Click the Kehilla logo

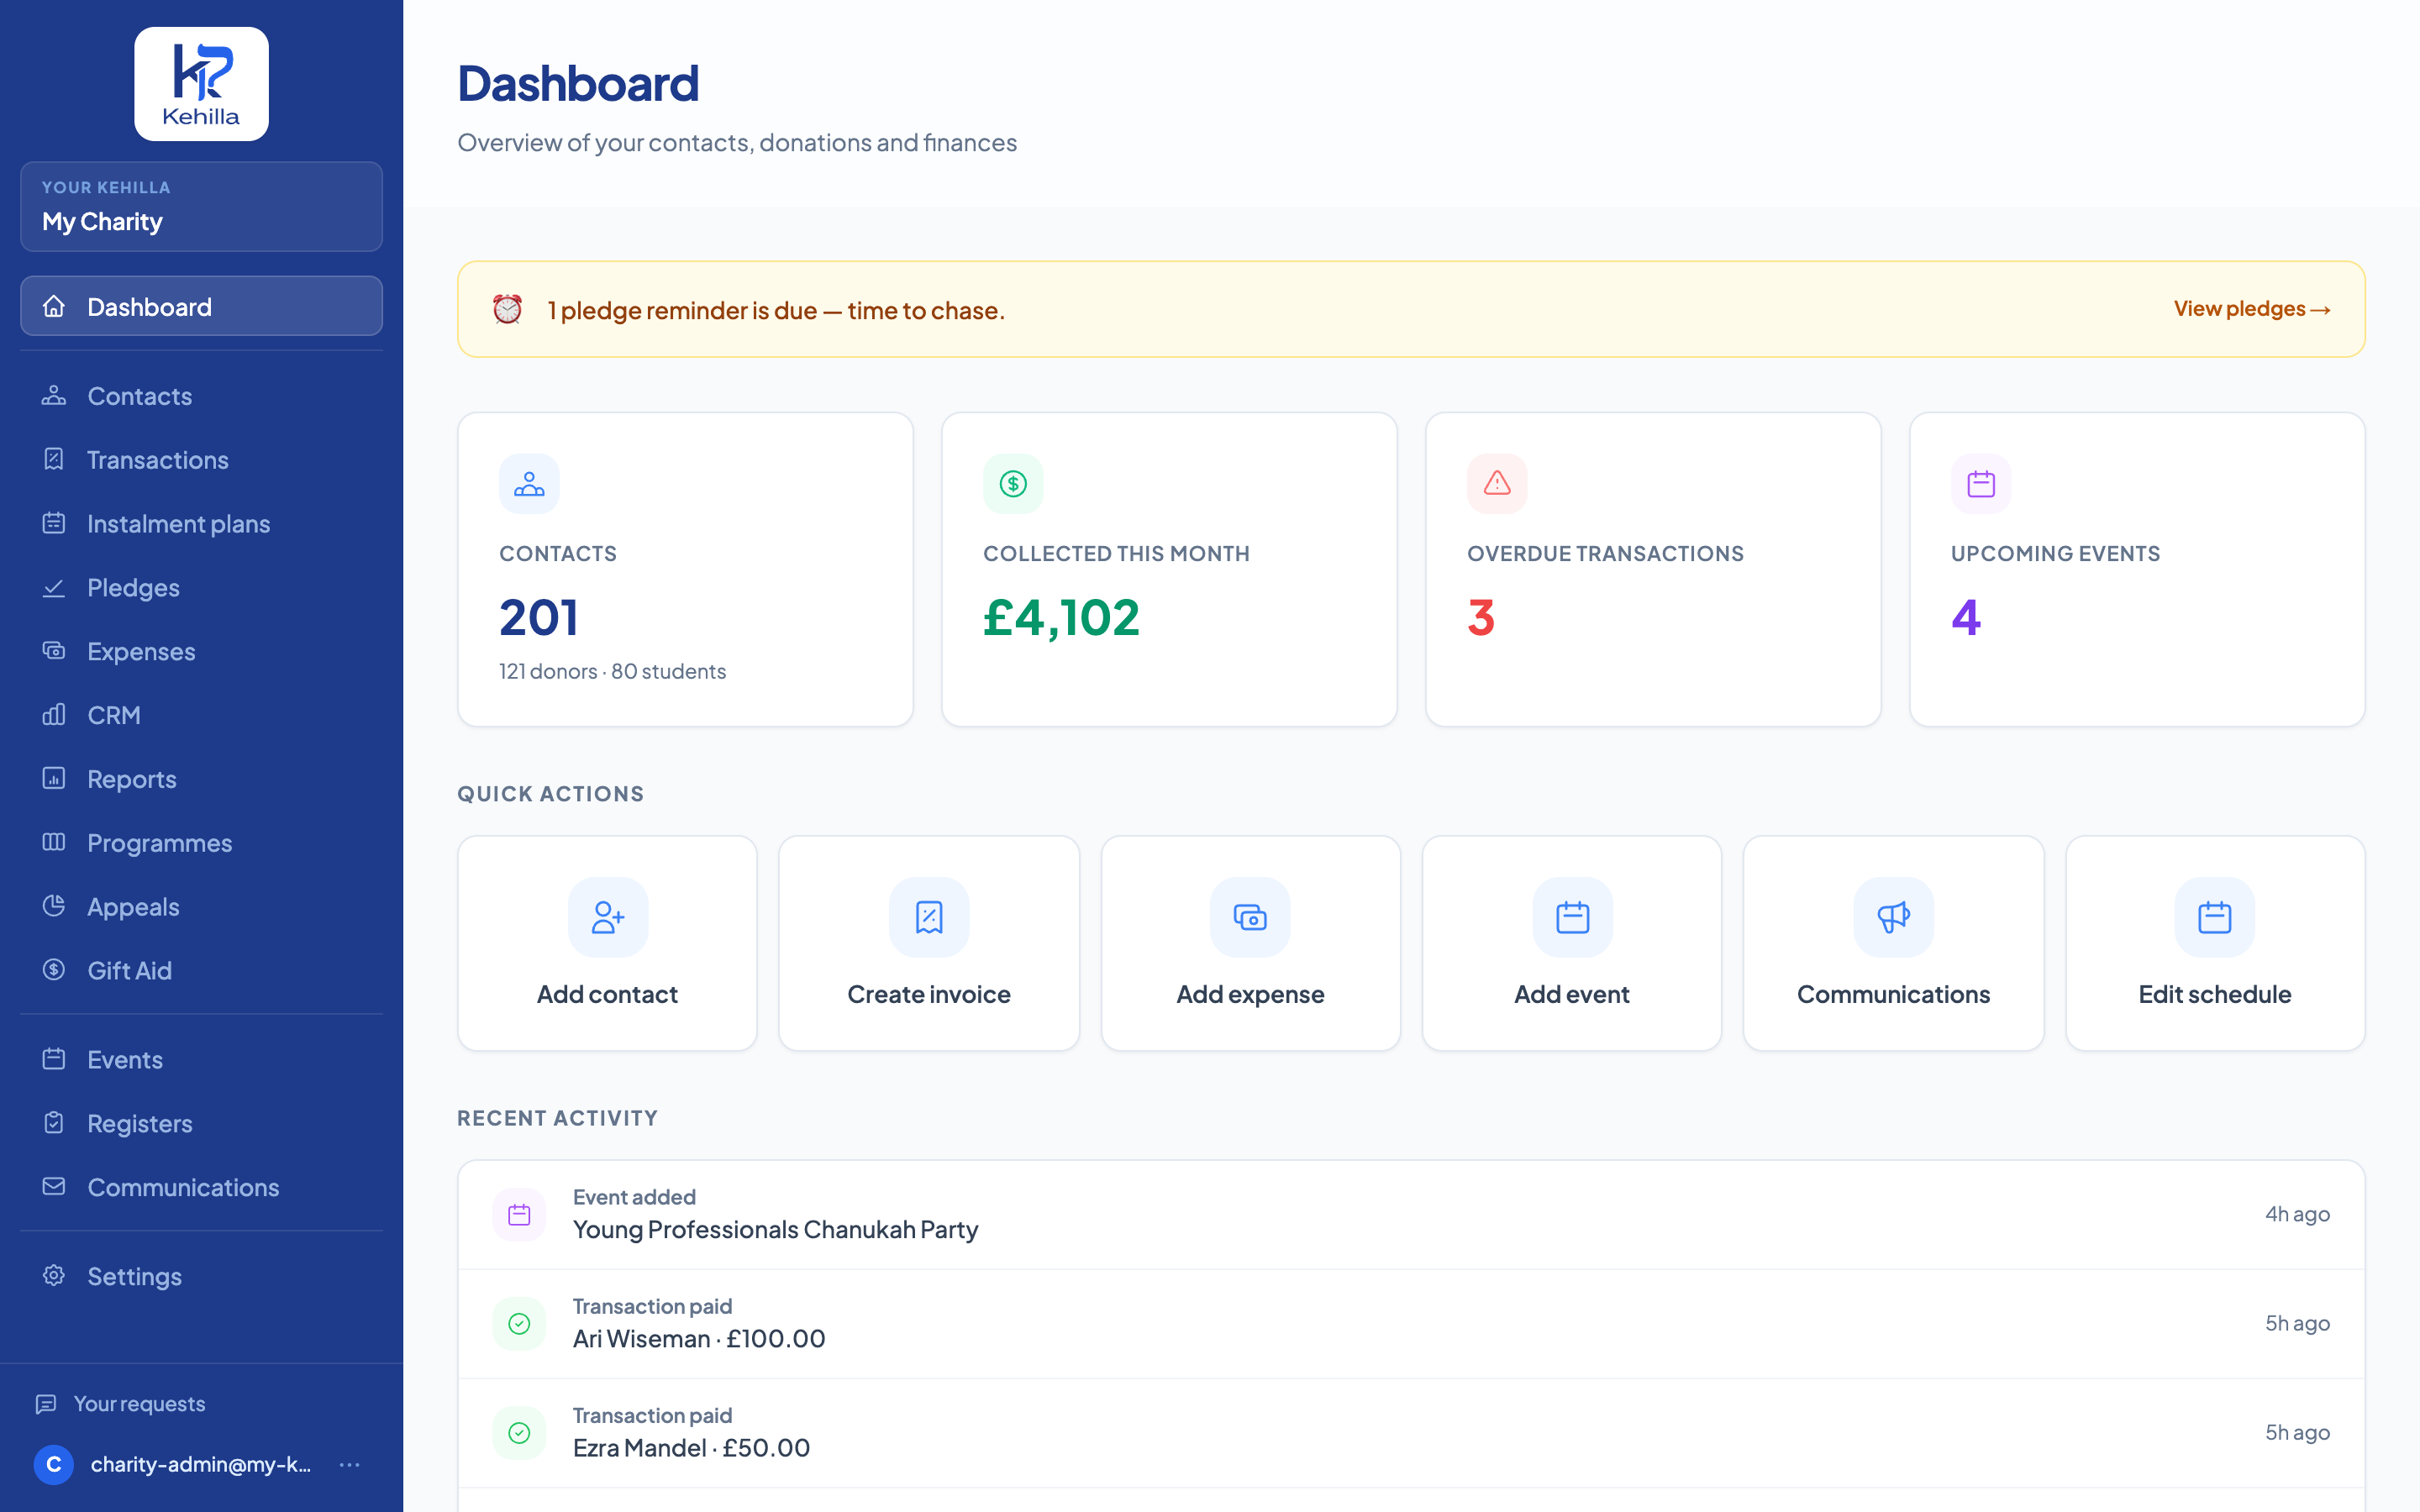pyautogui.click(x=201, y=84)
